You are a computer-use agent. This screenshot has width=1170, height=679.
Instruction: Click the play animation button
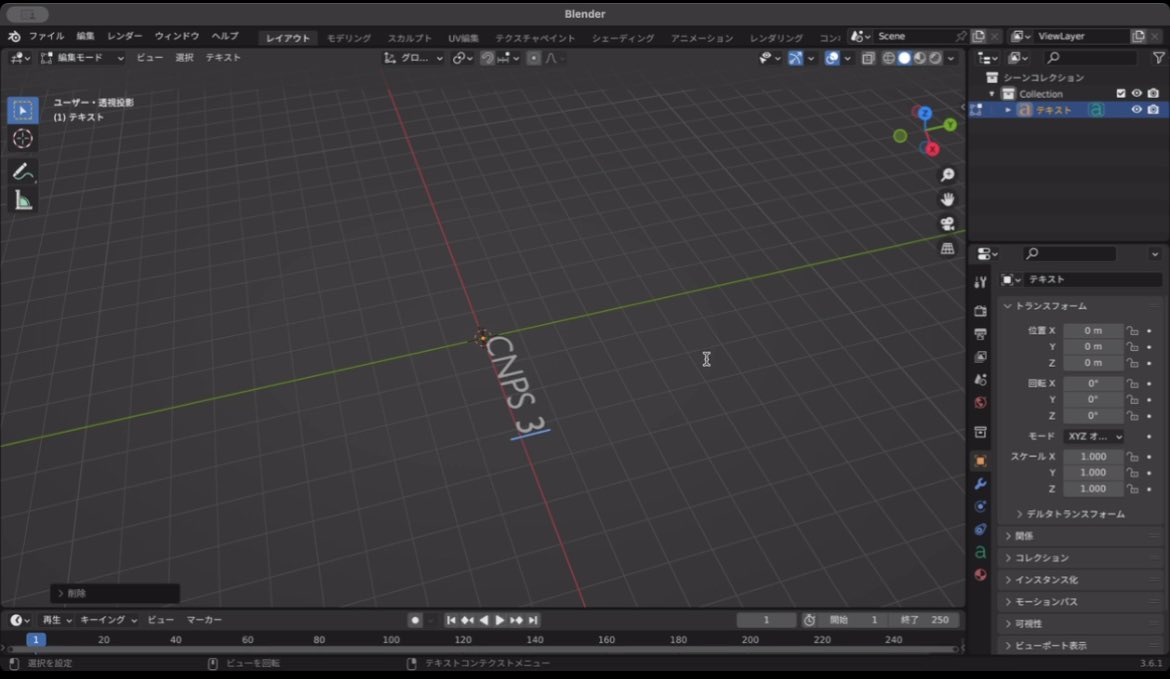(500, 620)
